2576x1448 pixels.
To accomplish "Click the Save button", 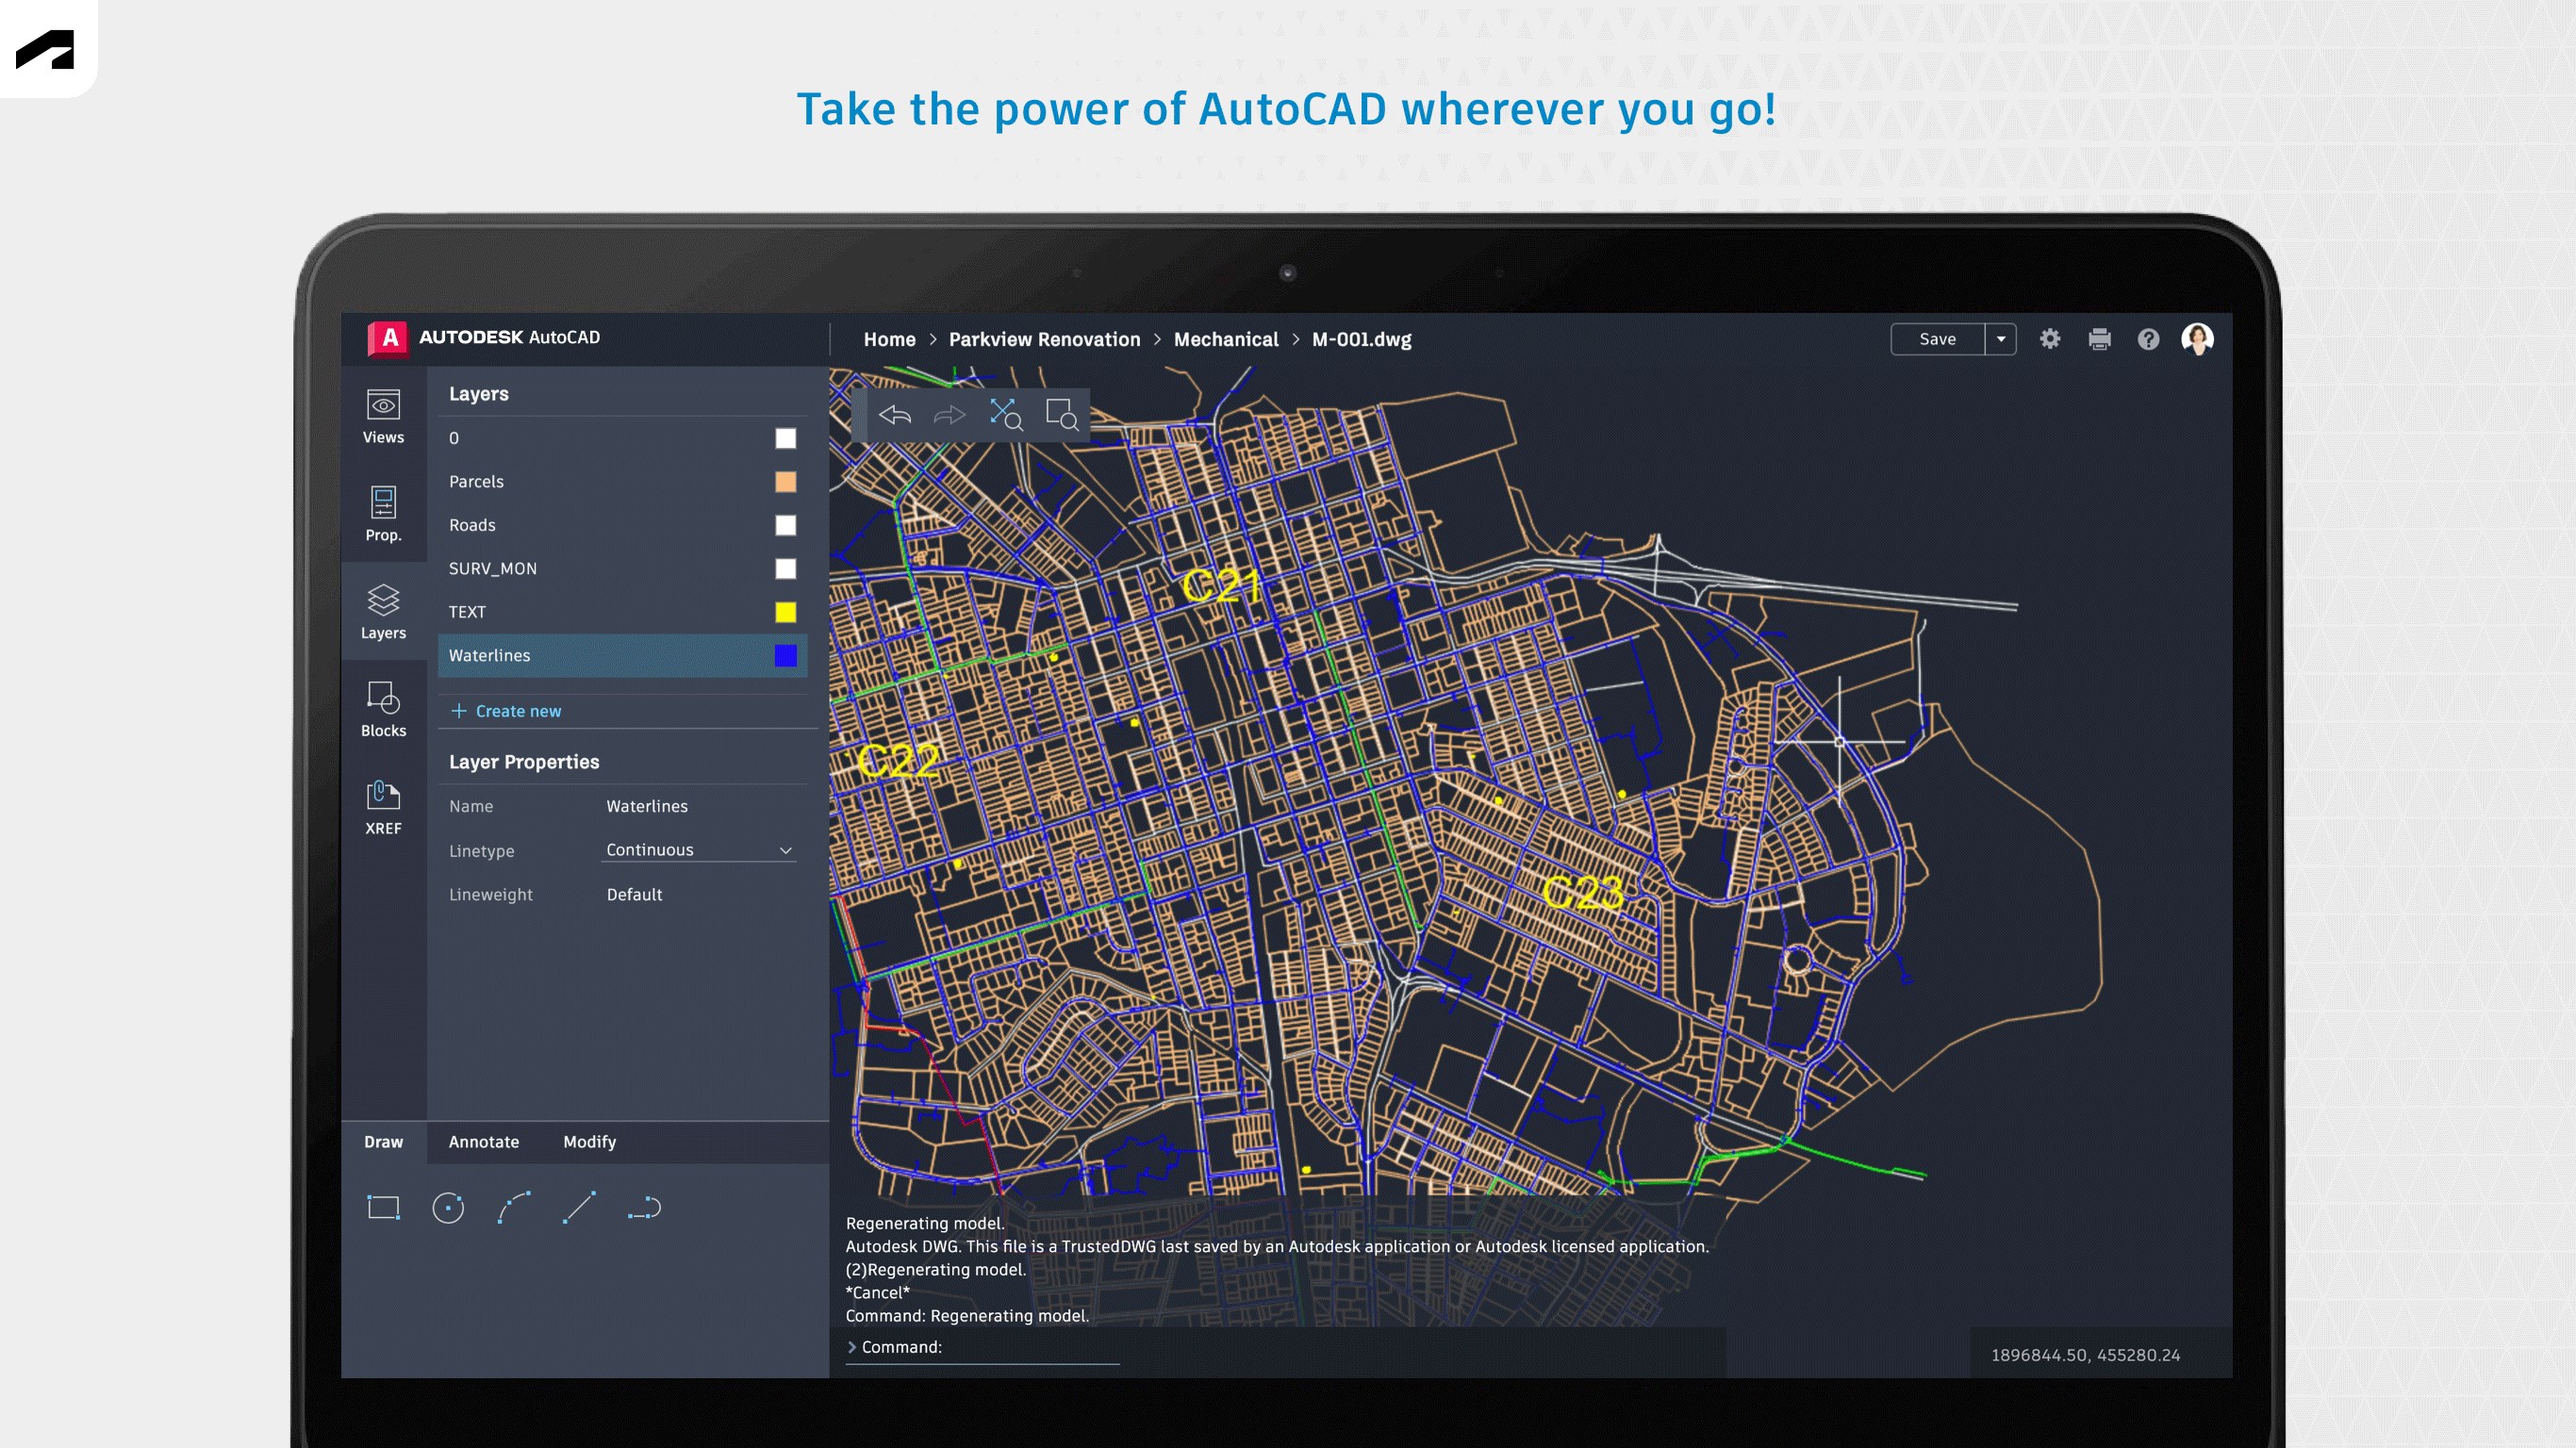I will click(x=1936, y=339).
